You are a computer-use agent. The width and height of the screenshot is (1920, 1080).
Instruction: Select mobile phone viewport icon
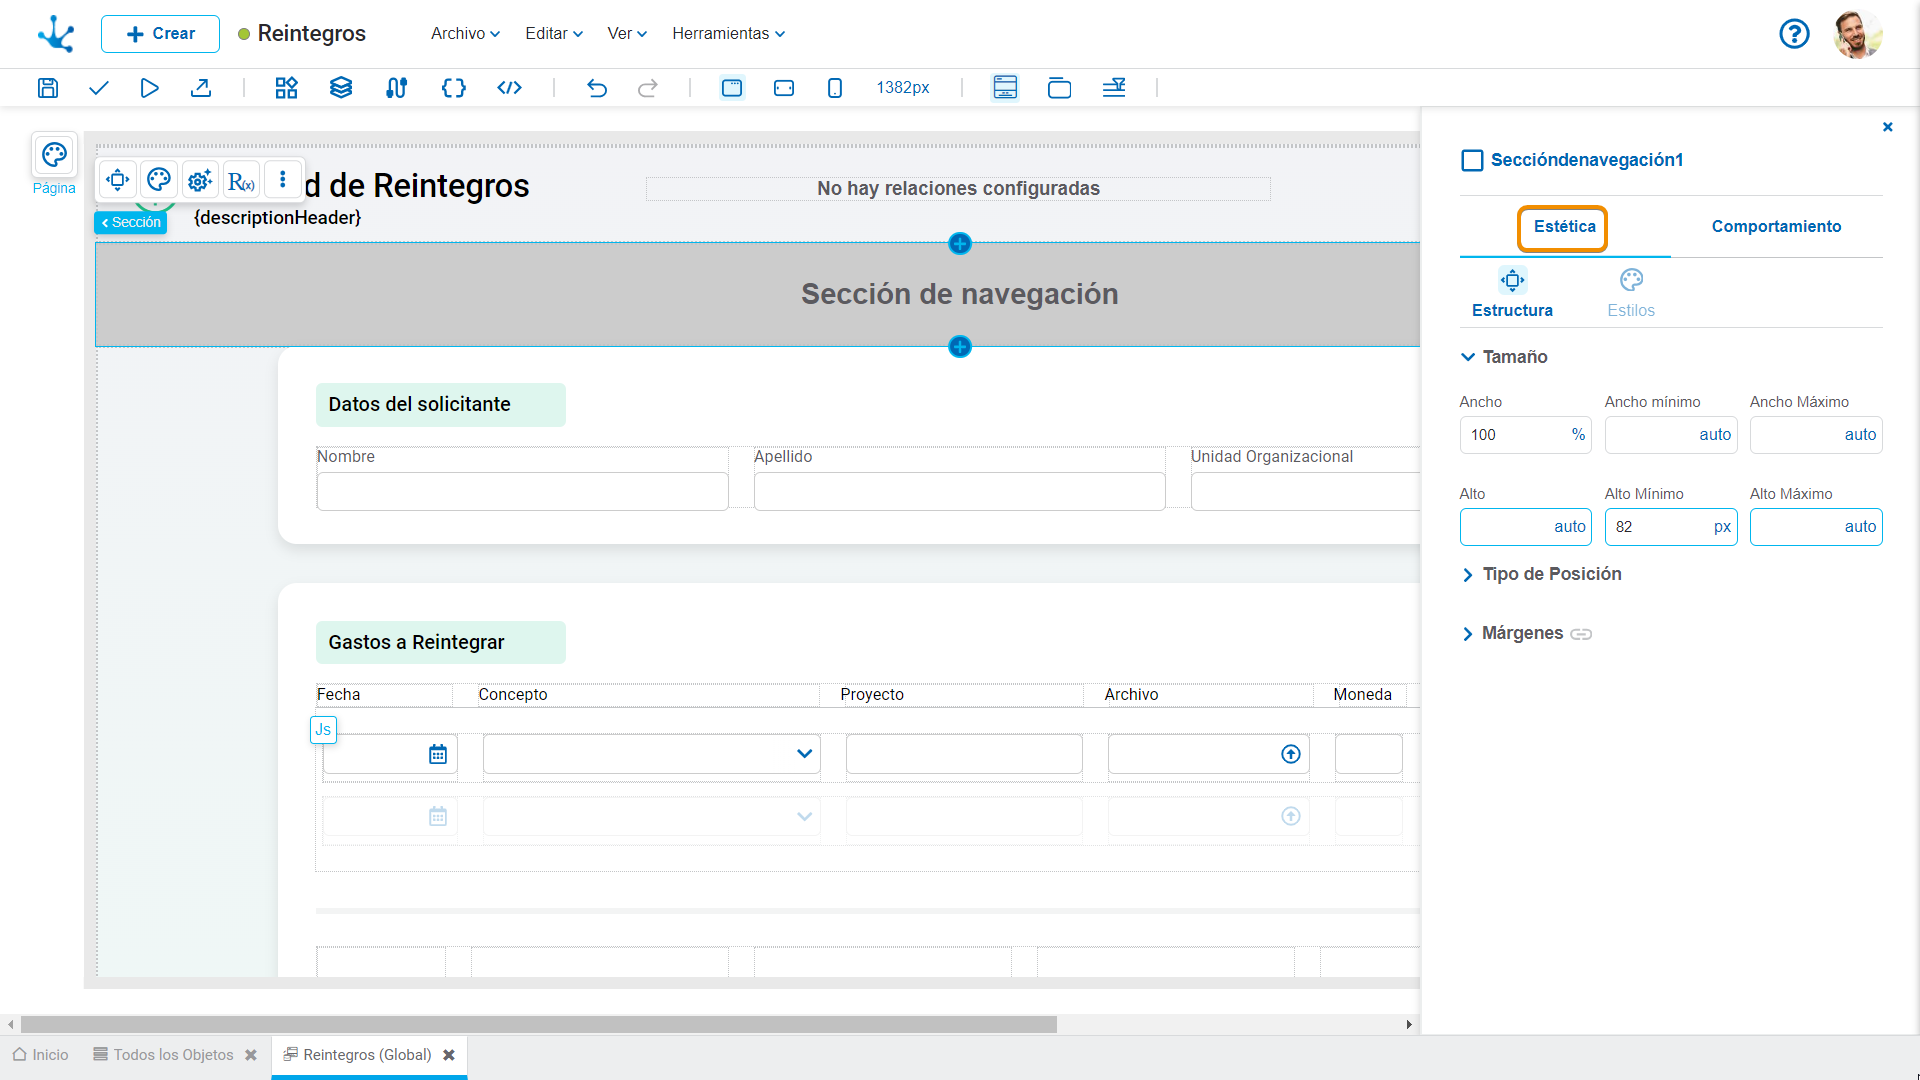[835, 88]
